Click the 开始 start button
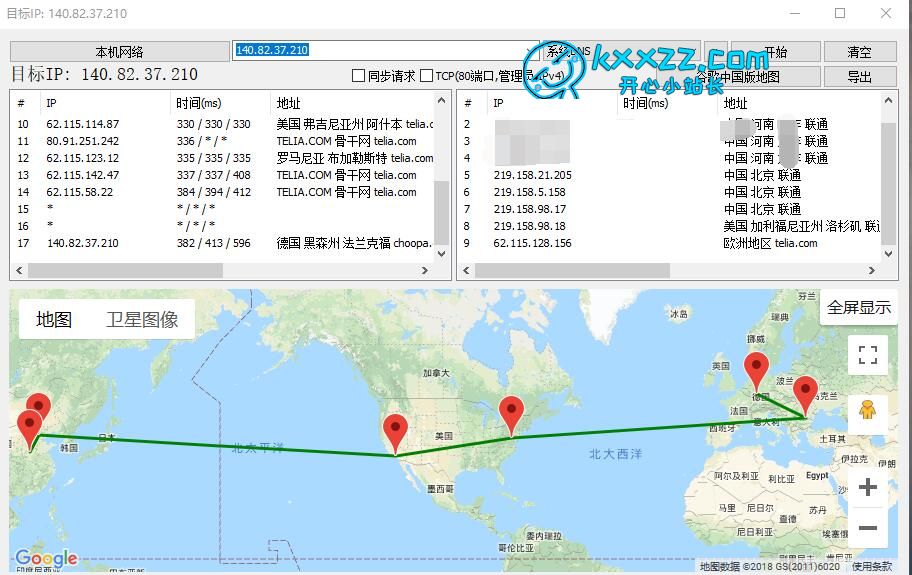The width and height of the screenshot is (912, 575). point(775,52)
